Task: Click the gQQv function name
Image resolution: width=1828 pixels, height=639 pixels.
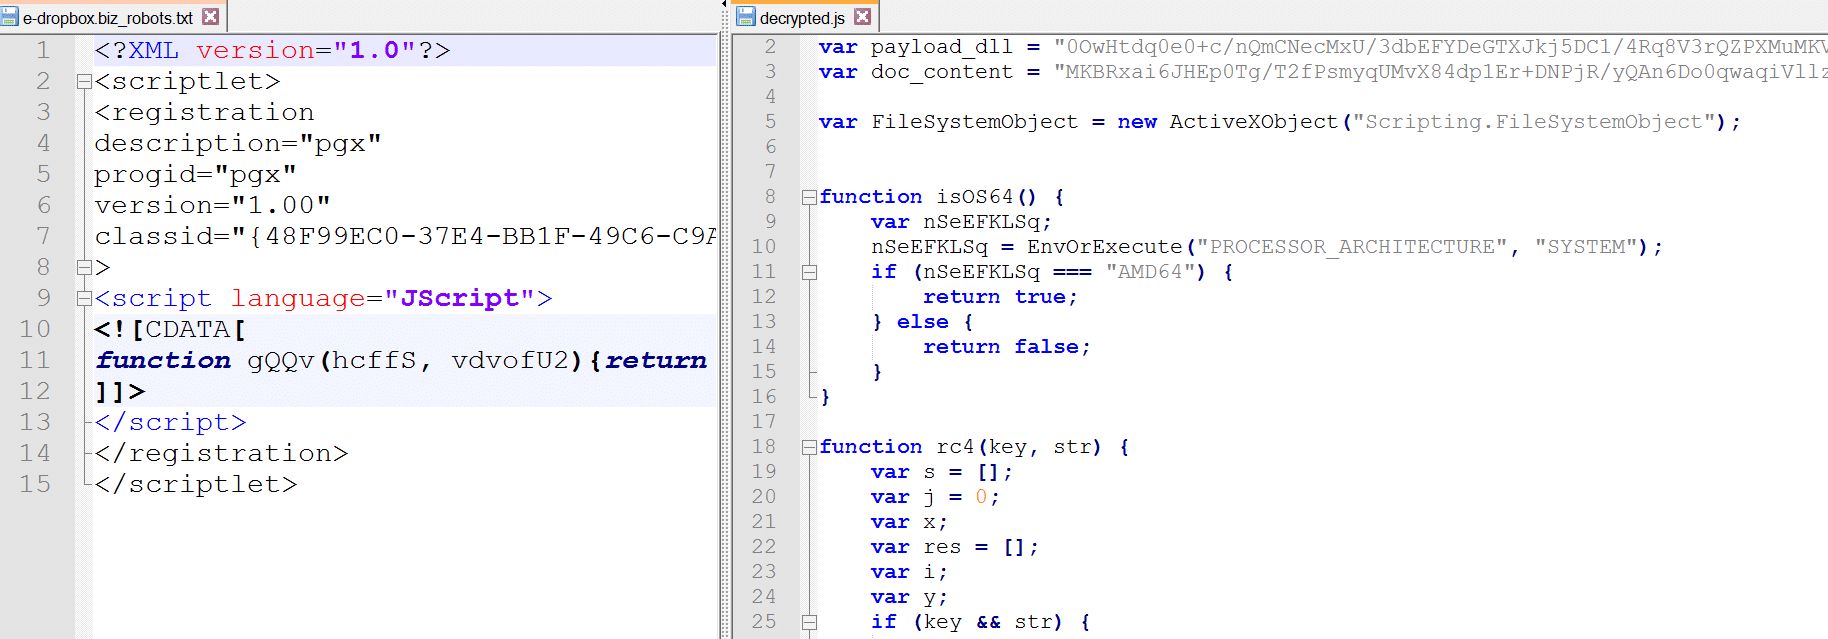Action: tap(280, 361)
